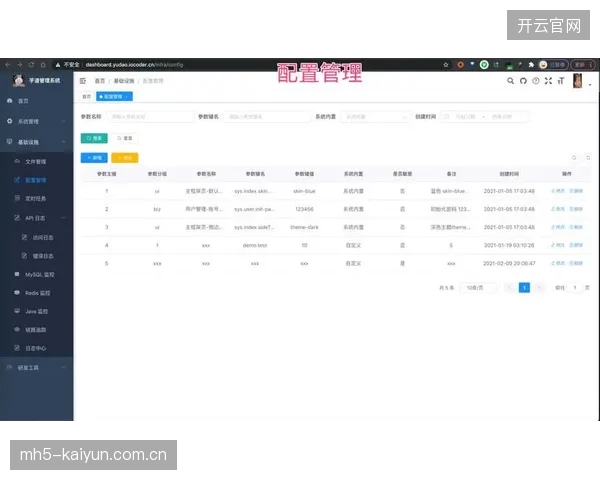Click 基础设施 in the breadcrumb
Viewport: 600px width, 480px height.
124,81
